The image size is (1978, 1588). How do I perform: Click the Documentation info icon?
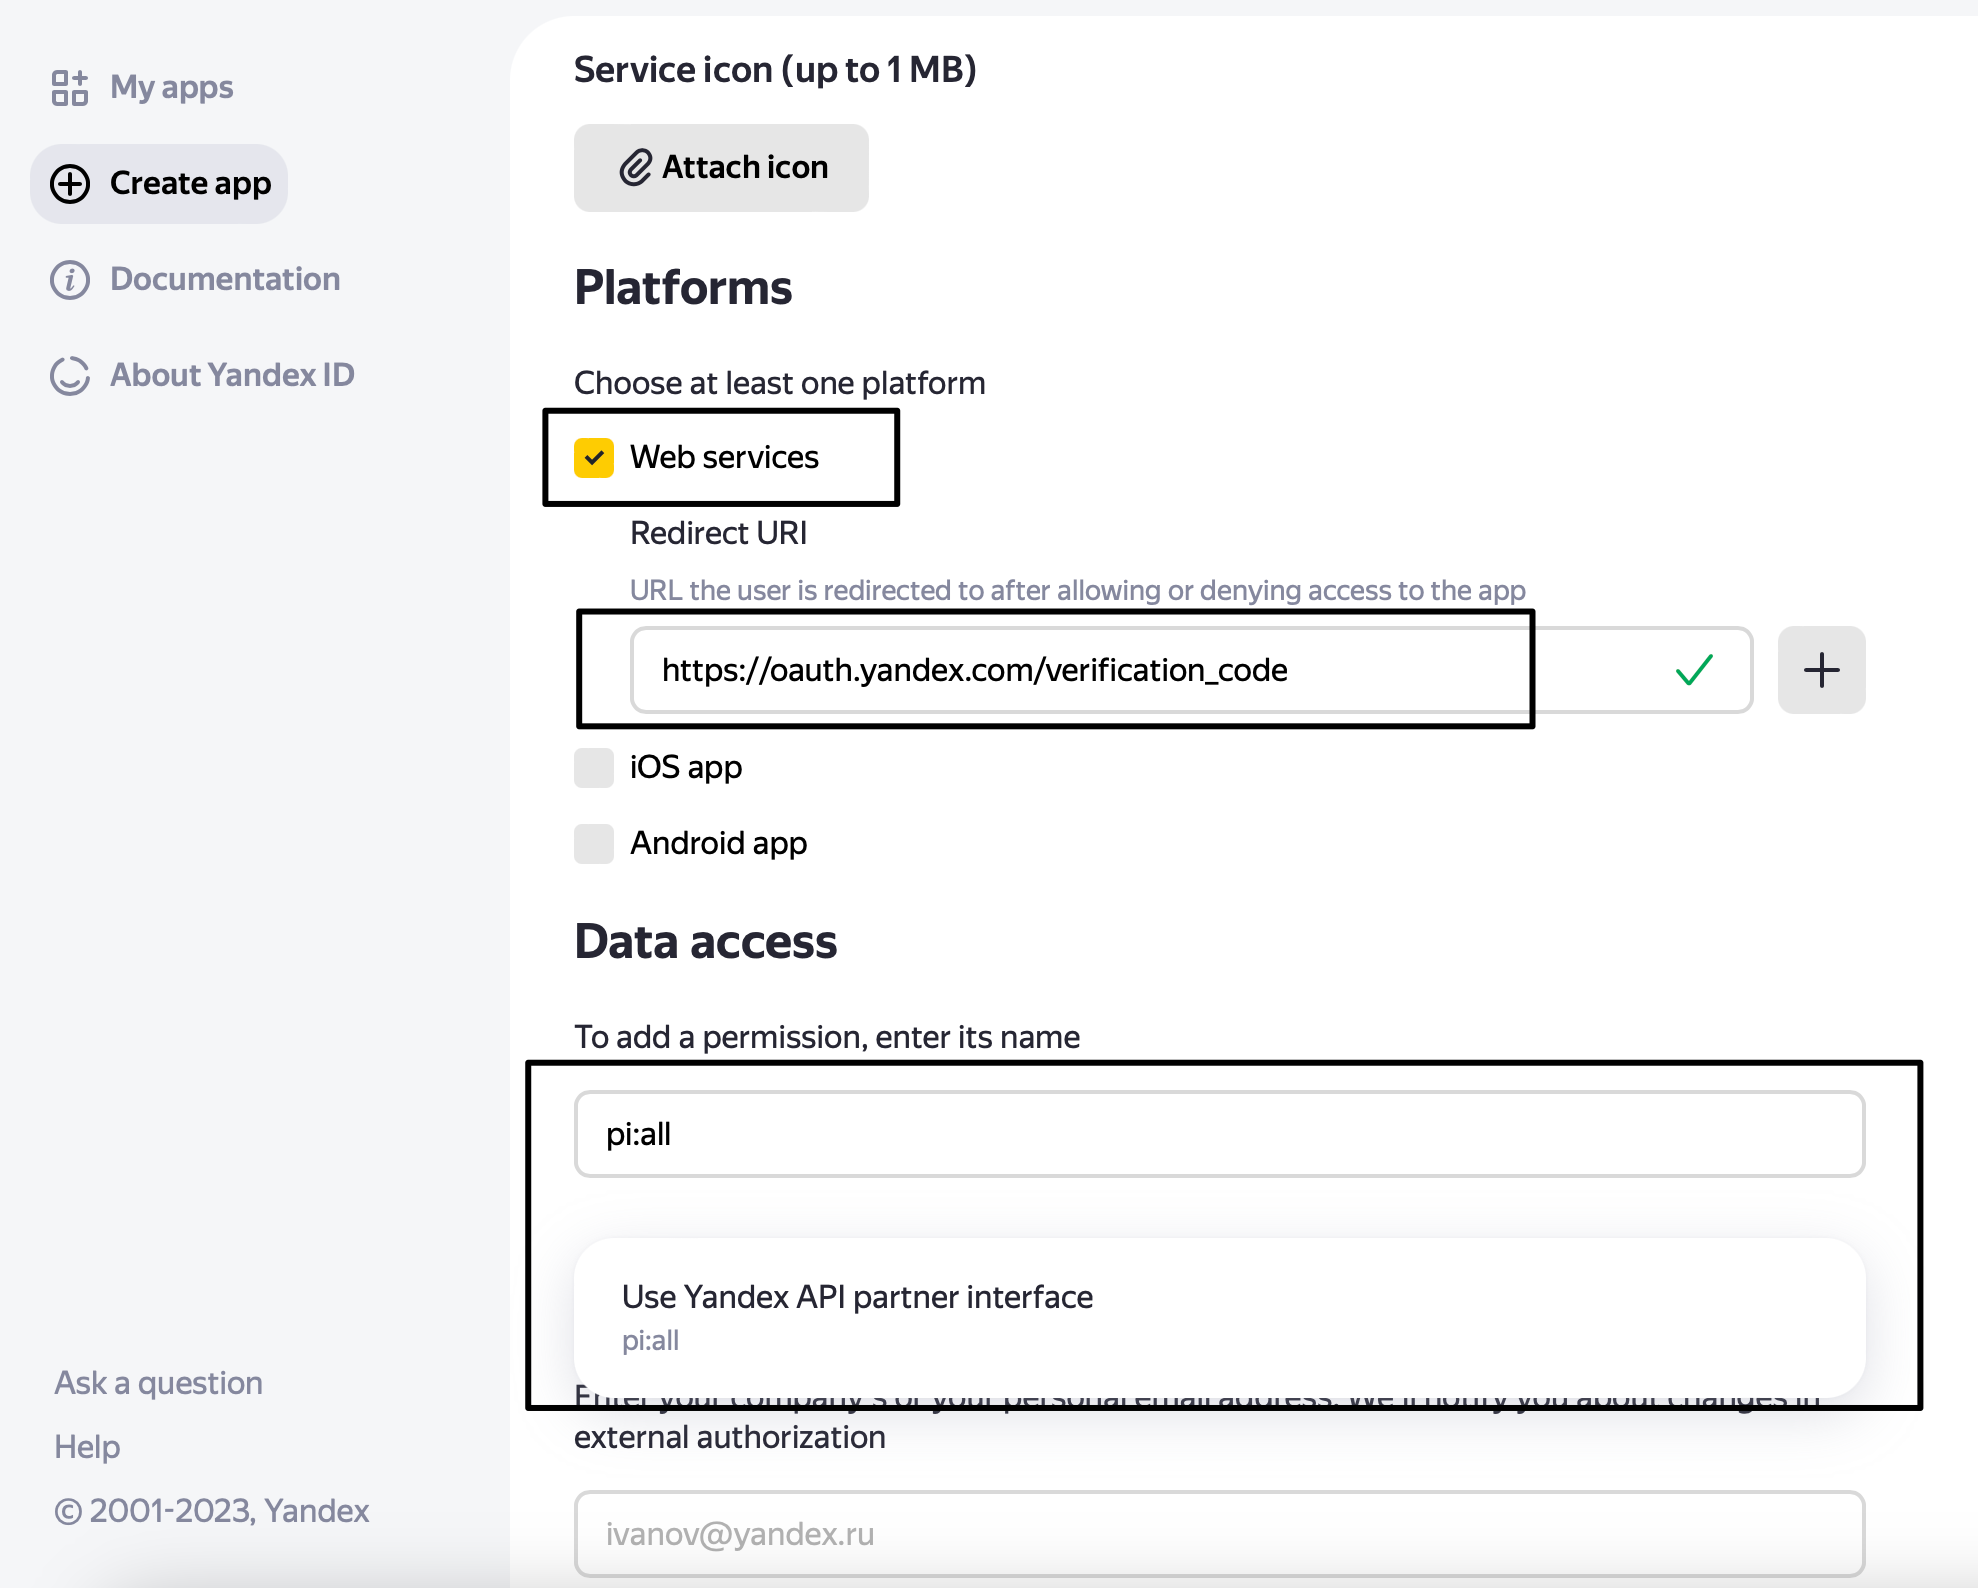(70, 280)
